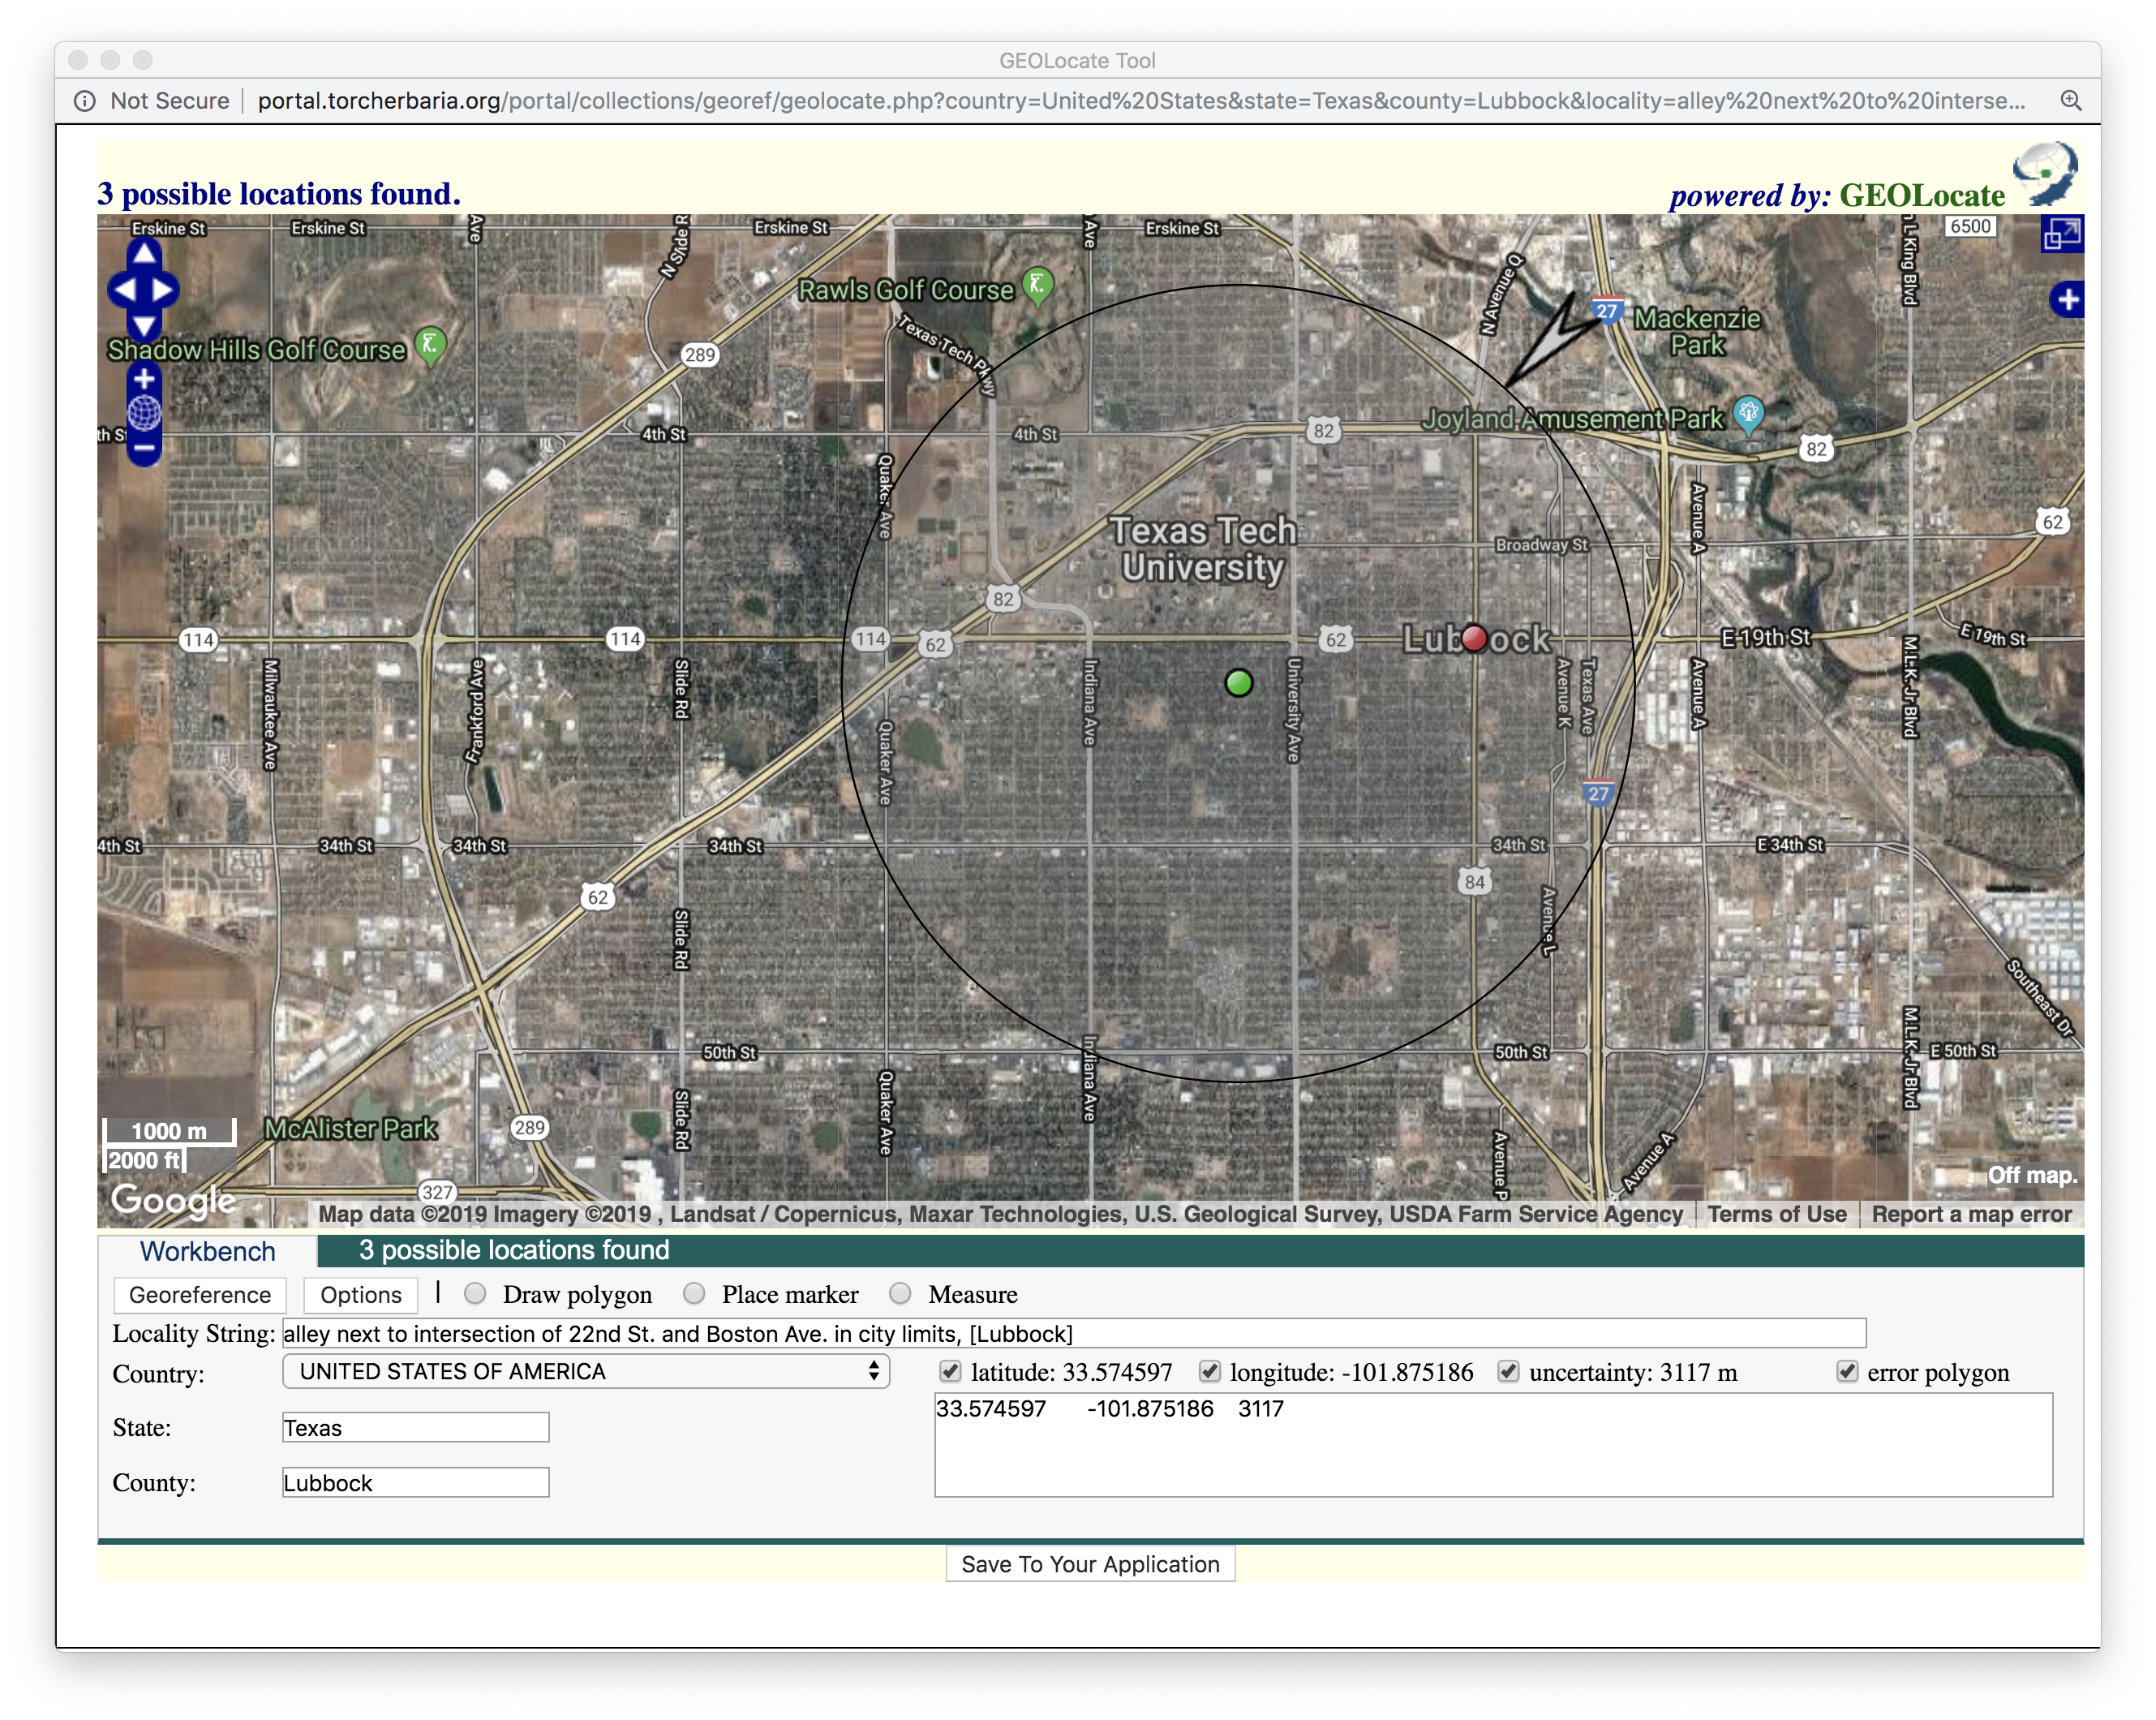This screenshot has height=1720, width=2156.
Task: Click the browser zoom magnifier icon
Action: [2071, 101]
